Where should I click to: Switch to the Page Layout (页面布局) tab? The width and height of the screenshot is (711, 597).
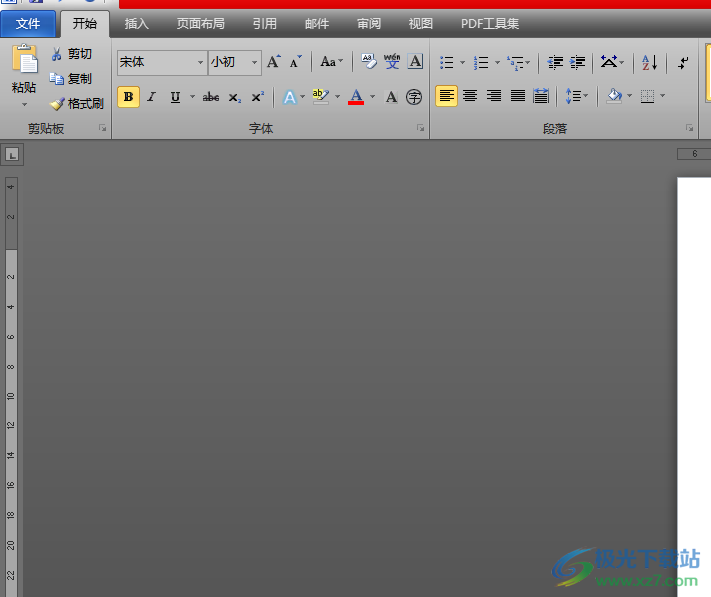[x=201, y=24]
